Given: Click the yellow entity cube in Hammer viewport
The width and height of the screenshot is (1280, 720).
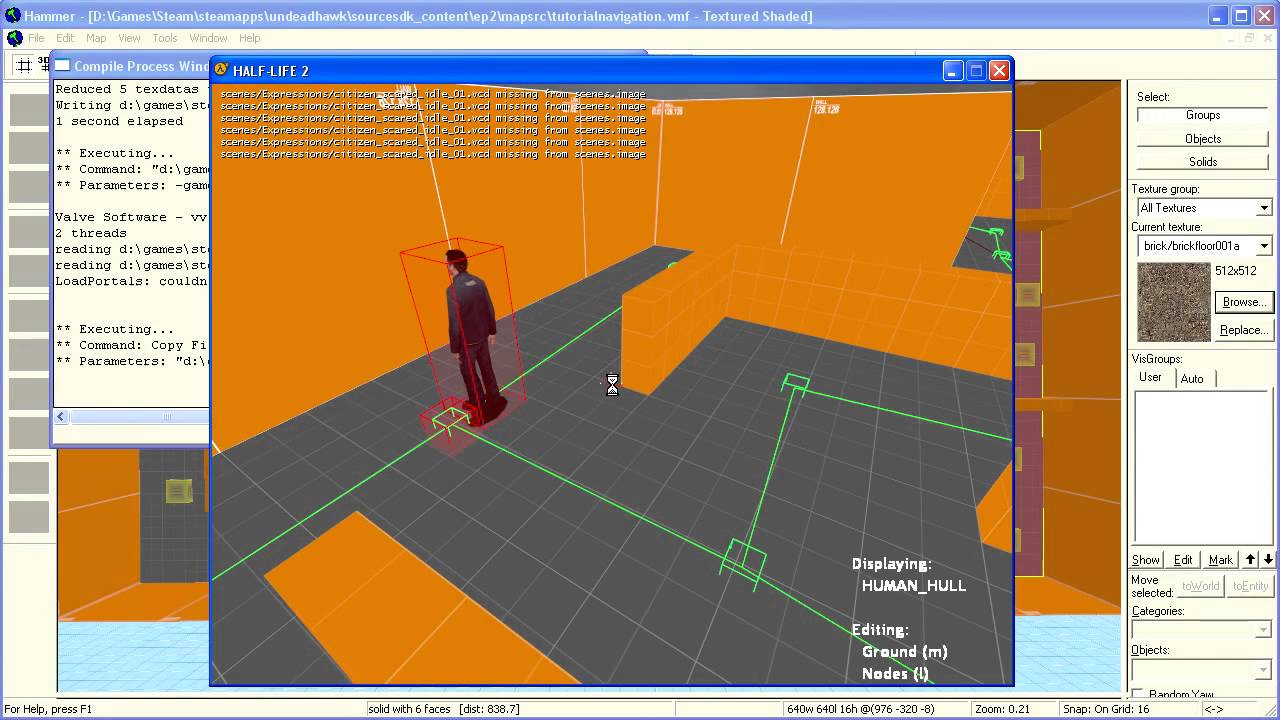Looking at the screenshot, I should coord(179,490).
